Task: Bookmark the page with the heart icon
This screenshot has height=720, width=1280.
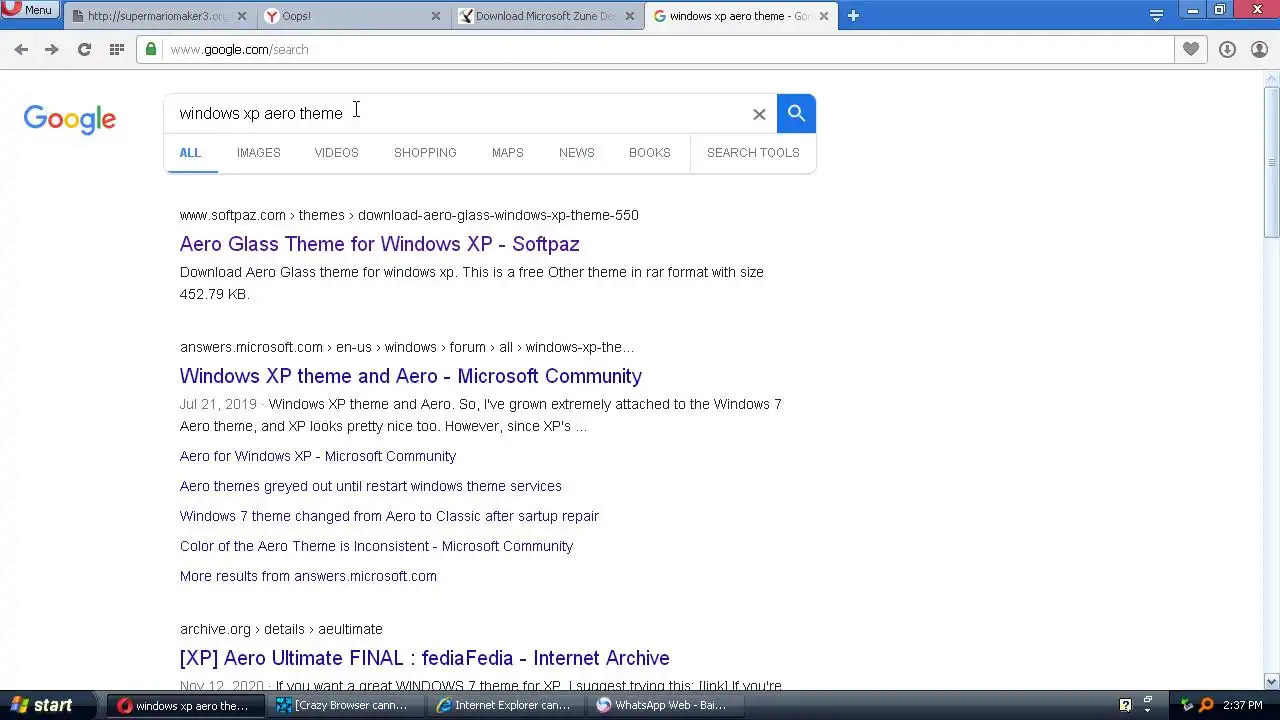Action: coord(1190,49)
